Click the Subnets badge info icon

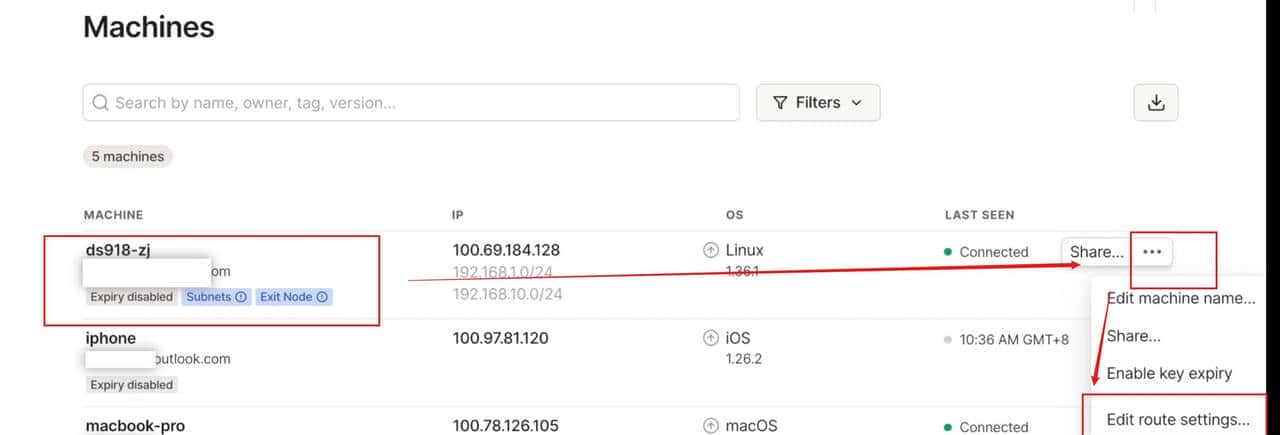tap(241, 297)
